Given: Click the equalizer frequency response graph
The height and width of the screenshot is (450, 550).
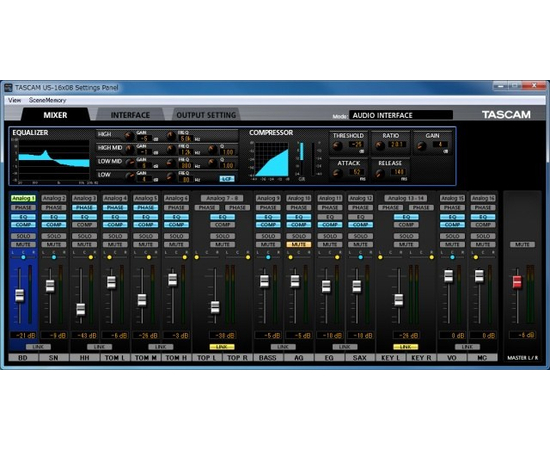Looking at the screenshot, I should pyautogui.click(x=54, y=161).
